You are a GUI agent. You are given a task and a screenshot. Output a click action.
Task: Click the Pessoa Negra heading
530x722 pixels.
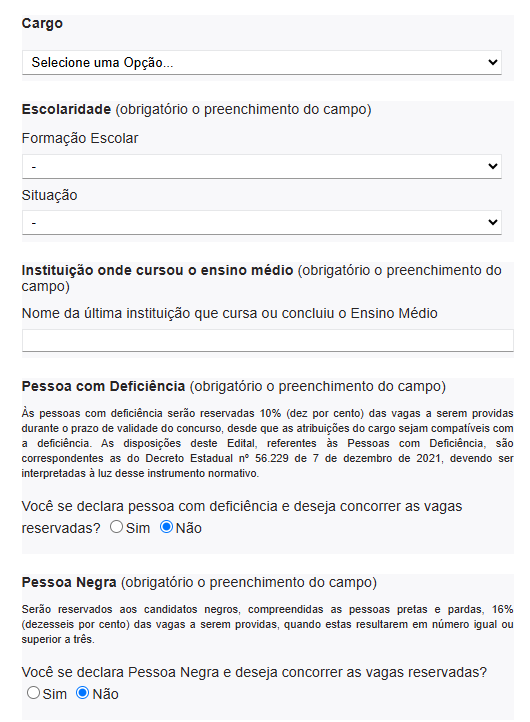tap(69, 582)
